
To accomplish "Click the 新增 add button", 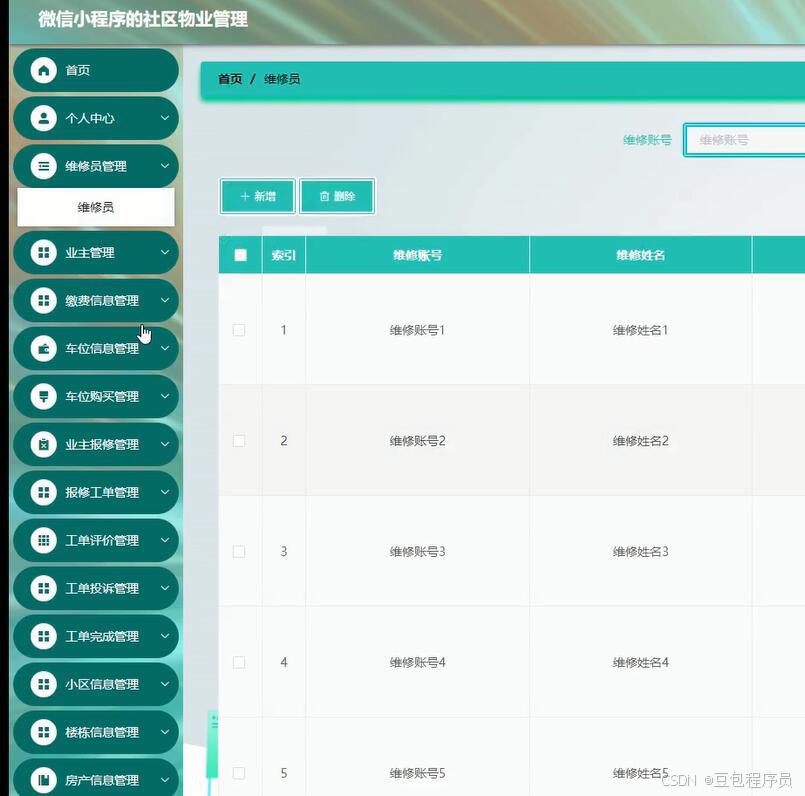I will (x=257, y=196).
